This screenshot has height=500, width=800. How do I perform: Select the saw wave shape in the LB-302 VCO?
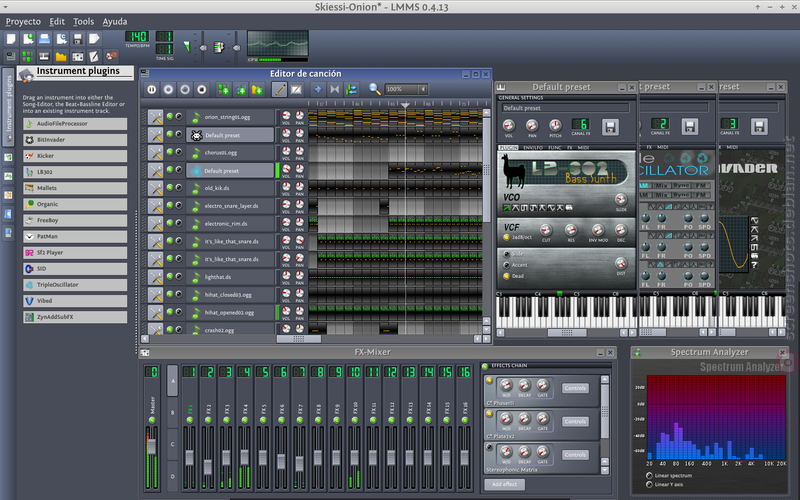tap(507, 208)
